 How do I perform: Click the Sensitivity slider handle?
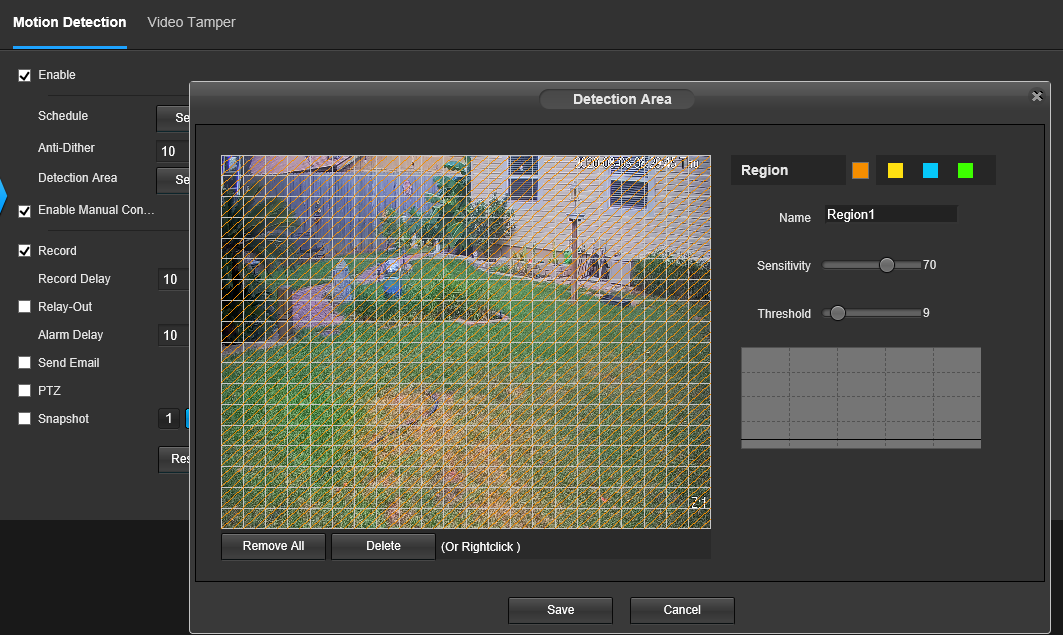(x=887, y=265)
